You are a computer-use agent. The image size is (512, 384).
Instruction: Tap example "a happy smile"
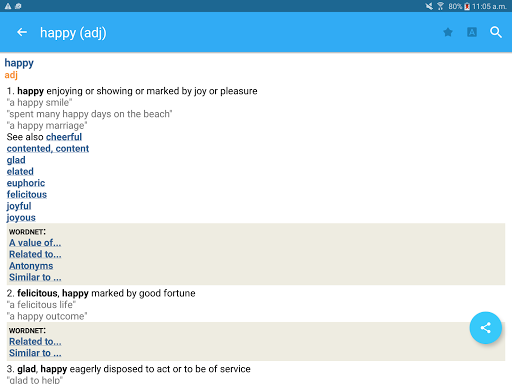pos(39,103)
